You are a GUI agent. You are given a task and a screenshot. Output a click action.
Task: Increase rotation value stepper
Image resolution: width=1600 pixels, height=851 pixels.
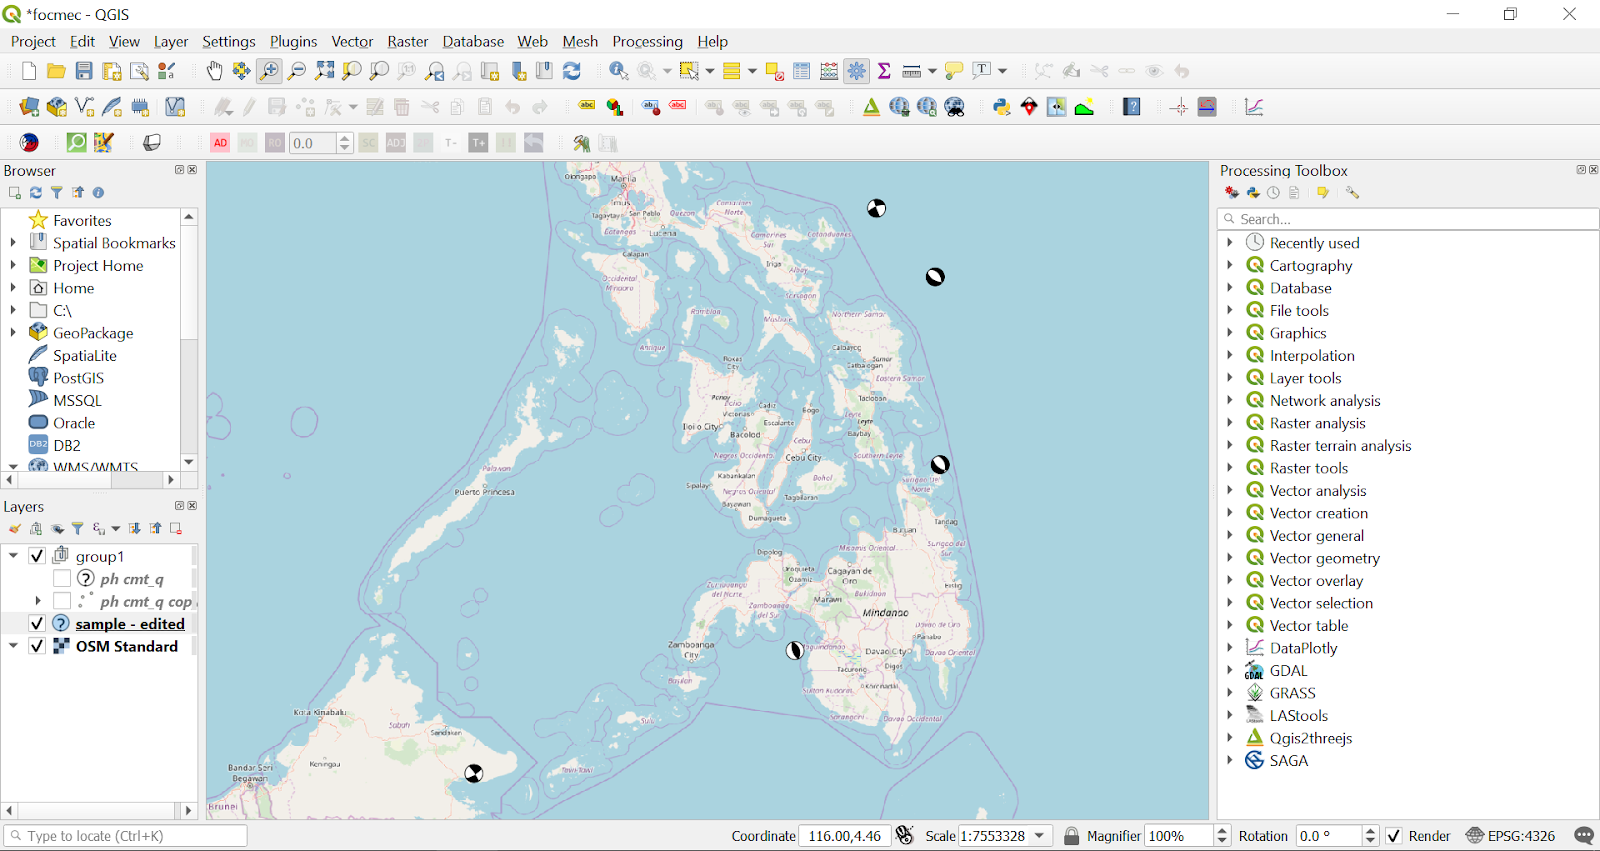pyautogui.click(x=1371, y=831)
